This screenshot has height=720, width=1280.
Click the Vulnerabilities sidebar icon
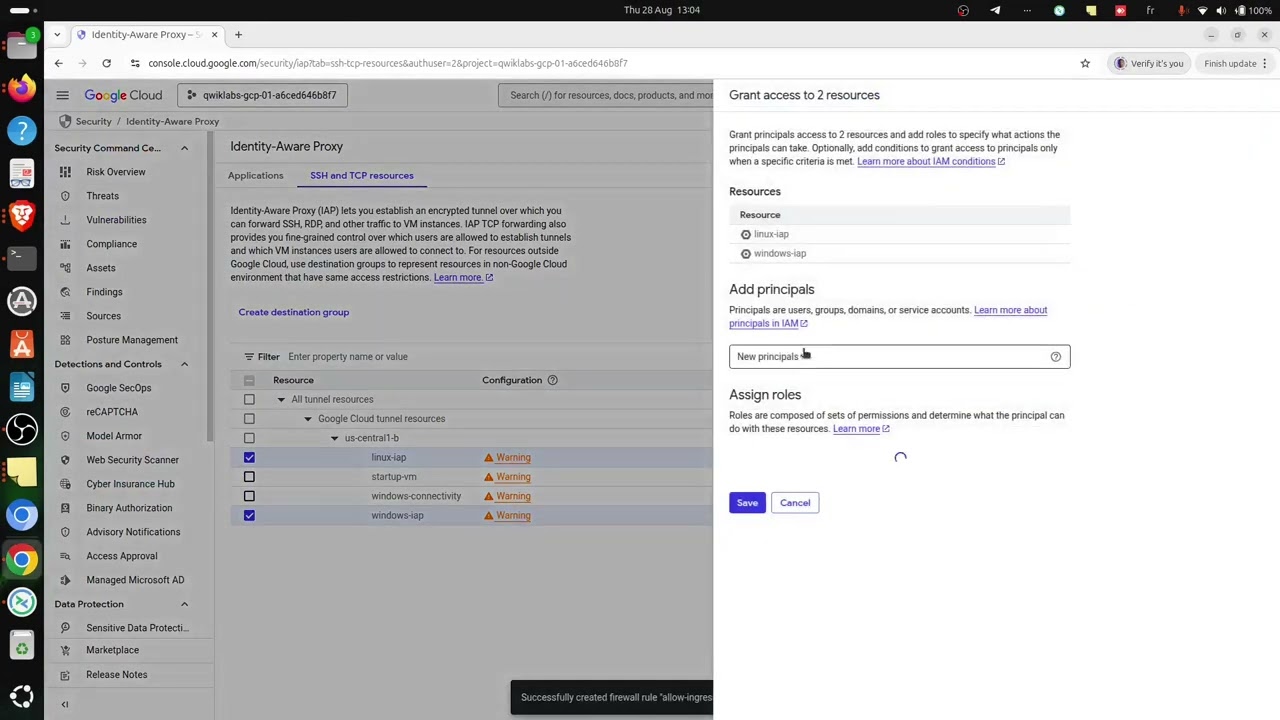65,220
